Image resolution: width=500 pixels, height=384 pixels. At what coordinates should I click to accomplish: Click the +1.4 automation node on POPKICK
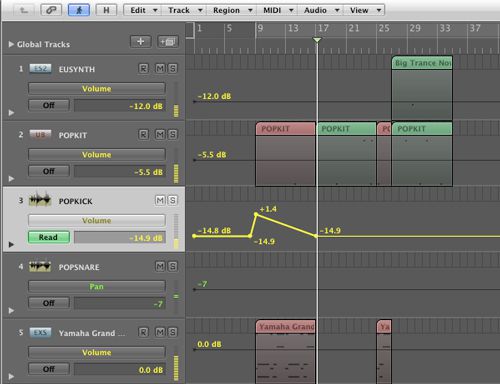256,214
